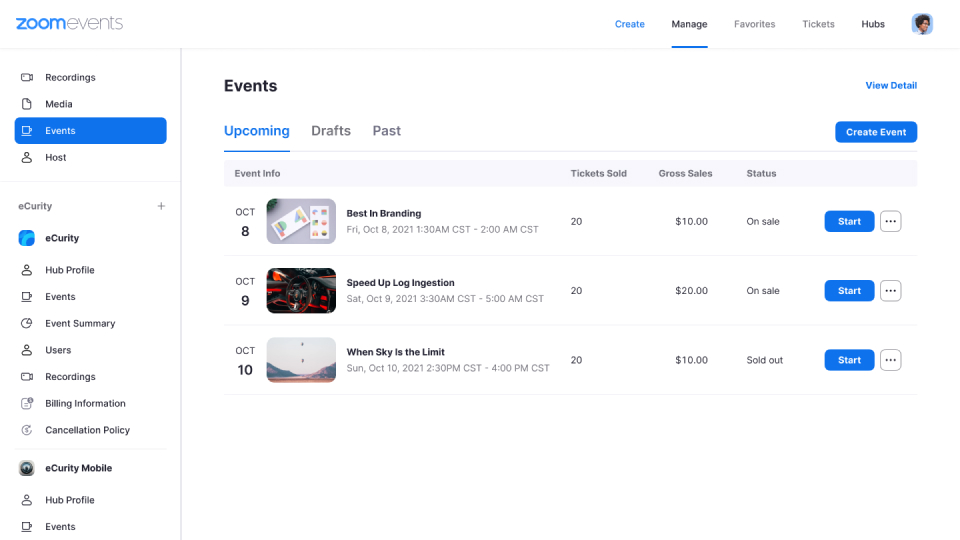Image resolution: width=960 pixels, height=540 pixels.
Task: Expand options menu for When Sky Is the Limit
Action: point(890,360)
